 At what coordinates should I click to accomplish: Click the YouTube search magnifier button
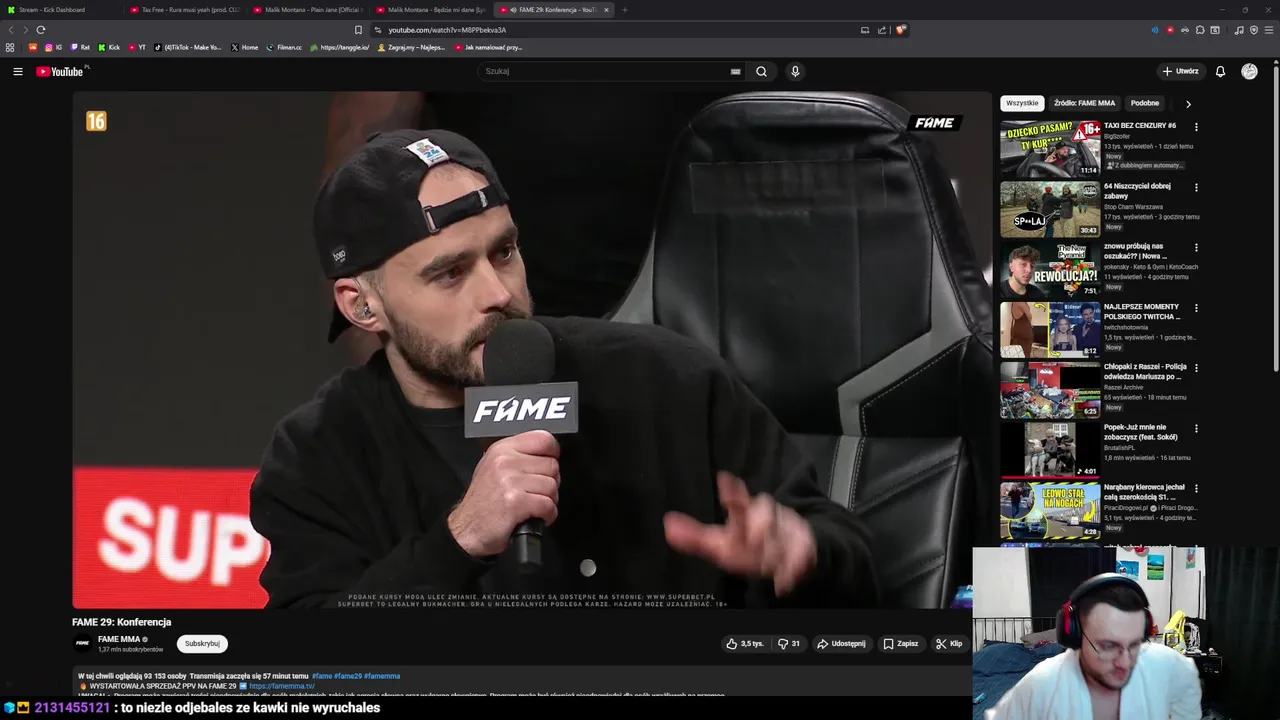761,71
